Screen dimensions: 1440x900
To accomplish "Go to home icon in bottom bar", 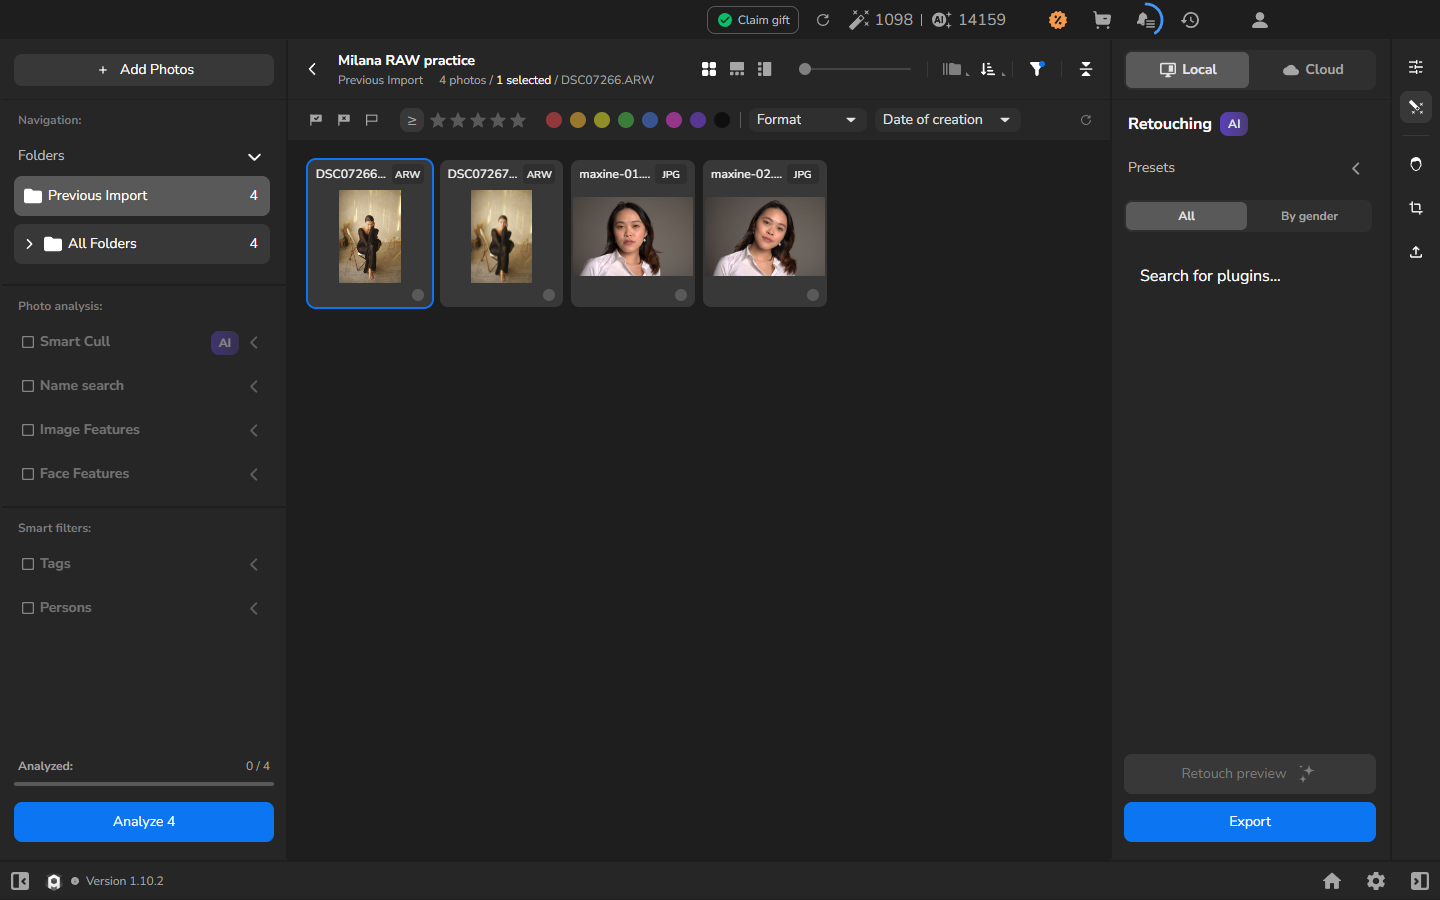I will pyautogui.click(x=1332, y=881).
